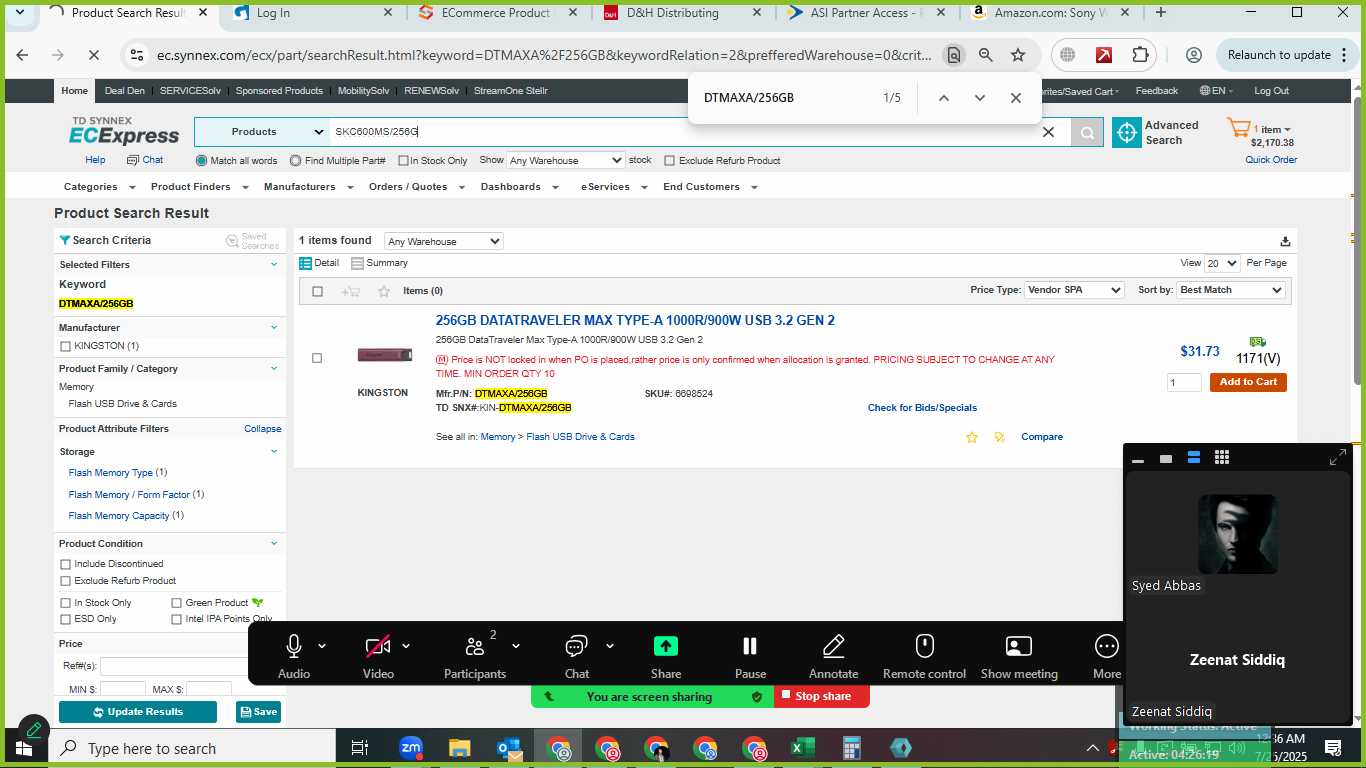Image resolution: width=1366 pixels, height=768 pixels.
Task: Check the ESD Only filter
Action: coord(66,619)
